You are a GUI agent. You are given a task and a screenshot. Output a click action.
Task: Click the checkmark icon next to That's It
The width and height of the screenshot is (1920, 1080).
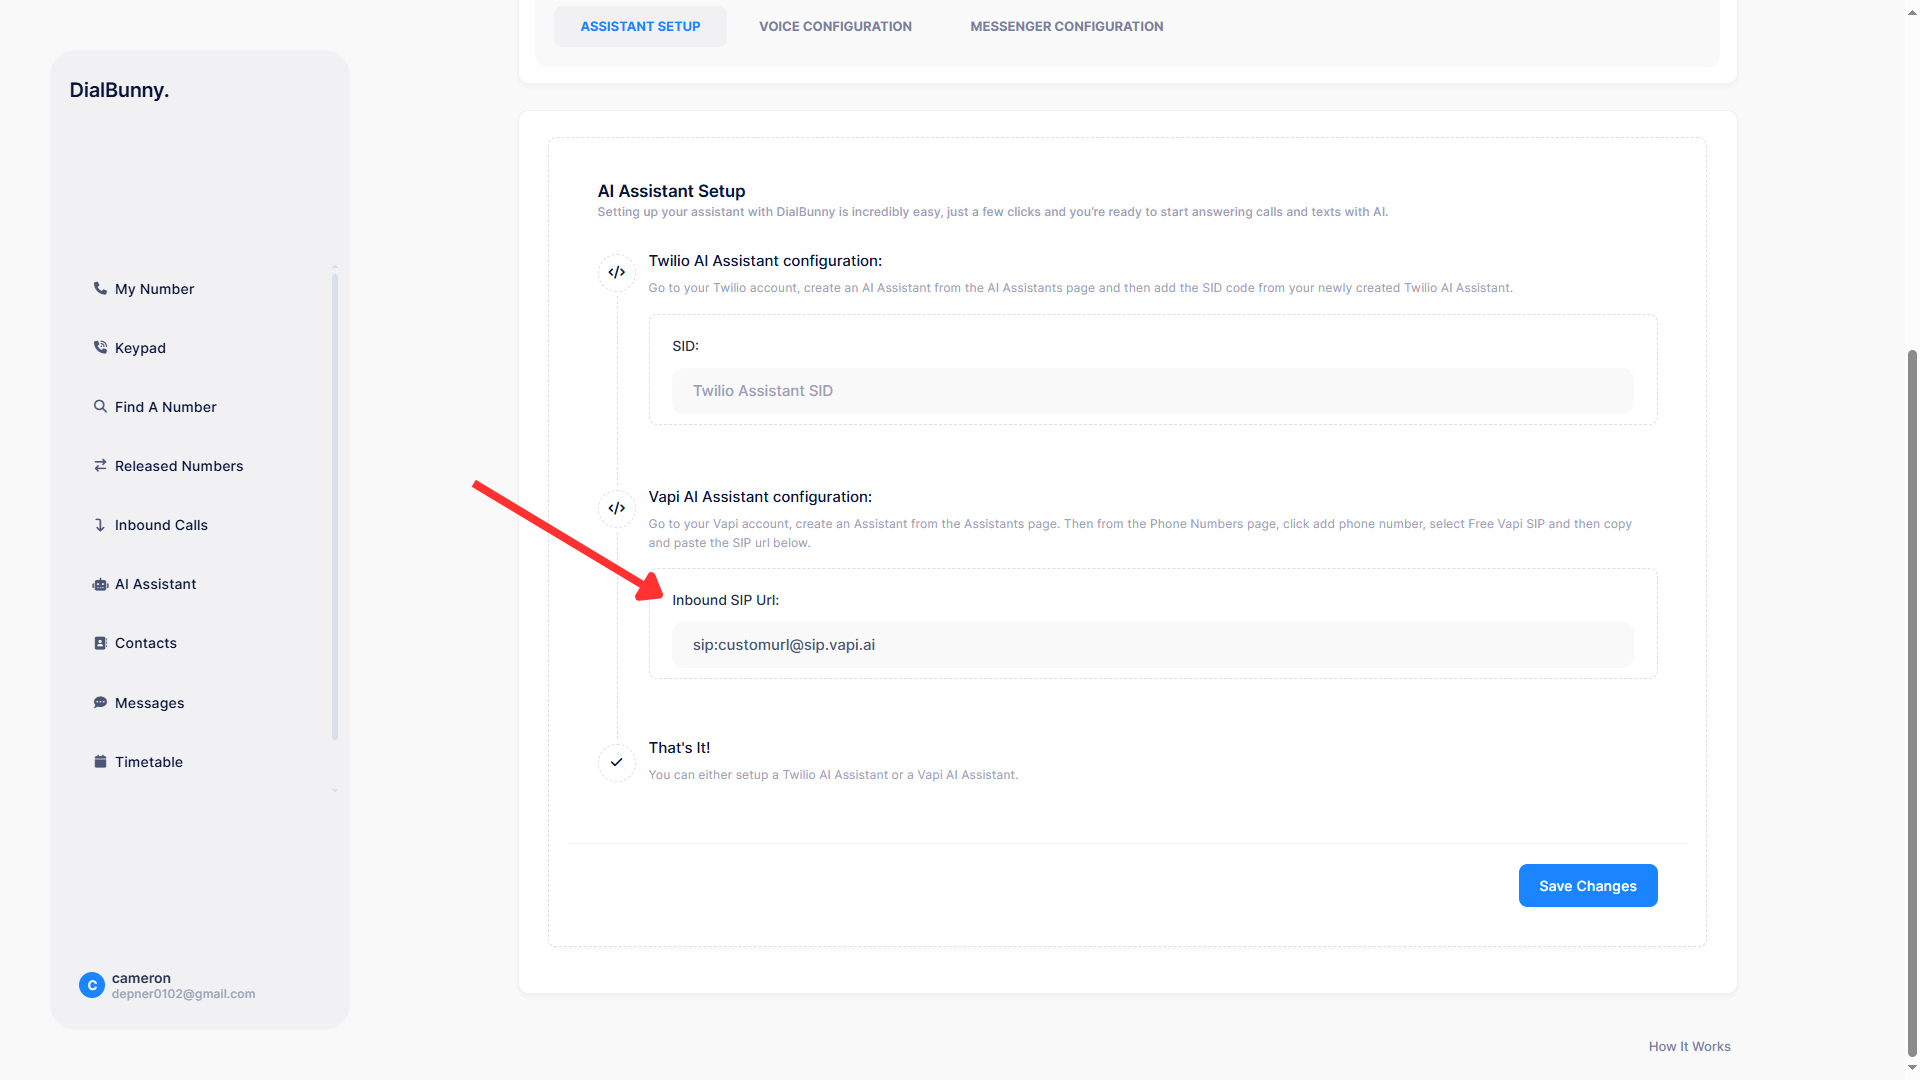pos(616,763)
